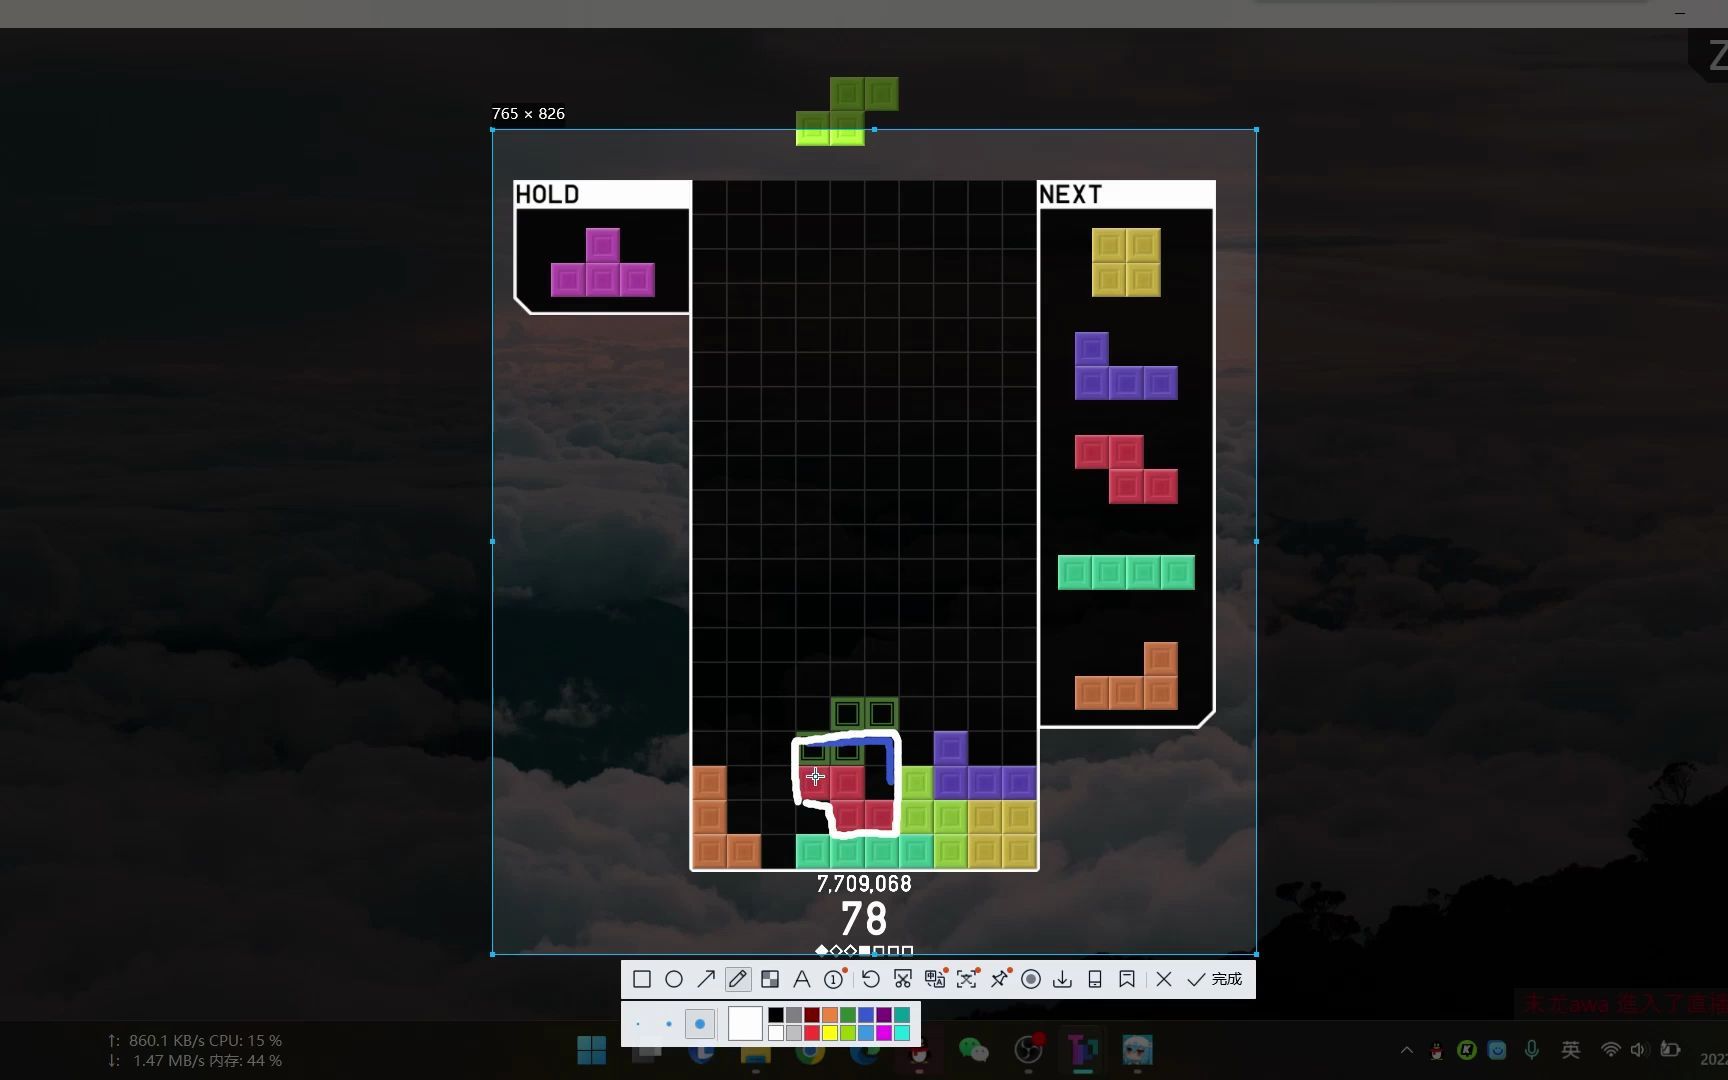Pick the bright red color swatch

tap(812, 1033)
